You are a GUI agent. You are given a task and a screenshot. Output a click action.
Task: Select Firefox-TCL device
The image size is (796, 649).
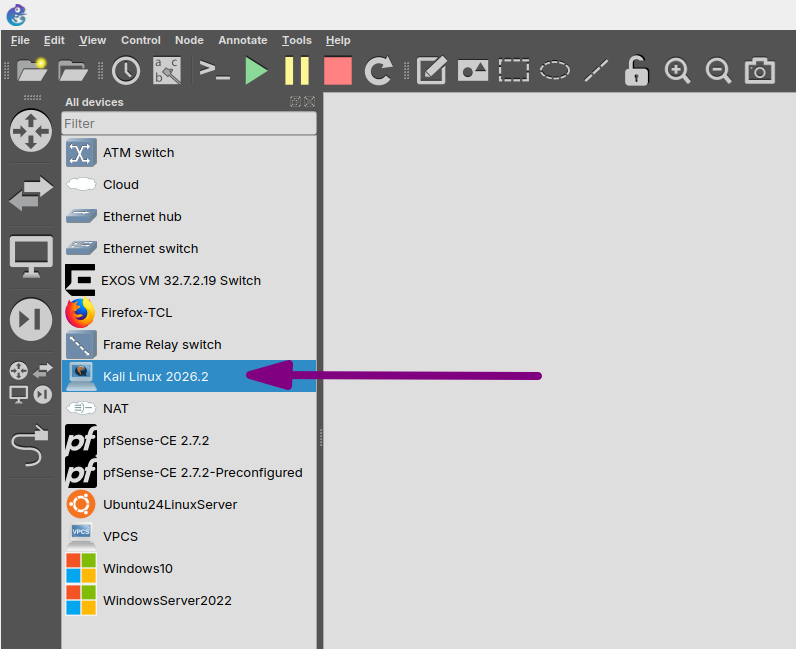tap(189, 312)
